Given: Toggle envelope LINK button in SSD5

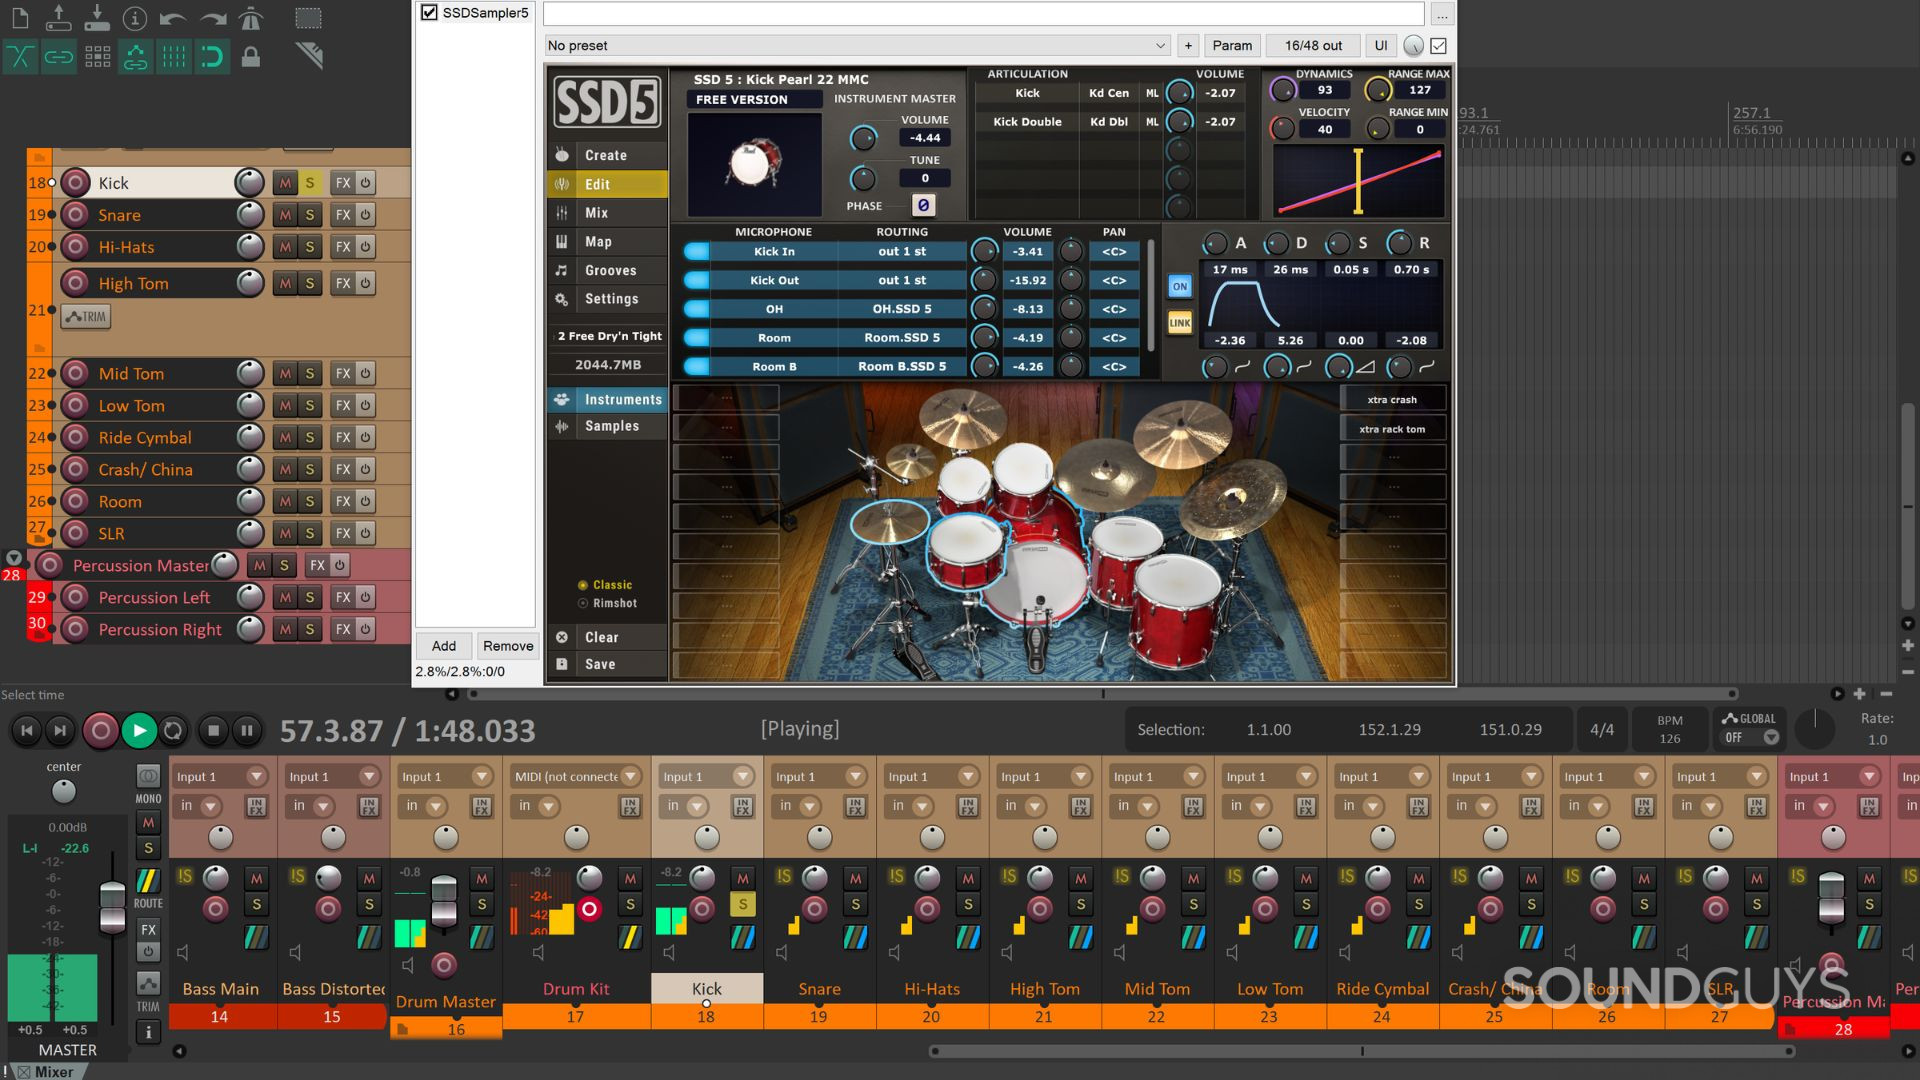Looking at the screenshot, I should tap(1180, 323).
